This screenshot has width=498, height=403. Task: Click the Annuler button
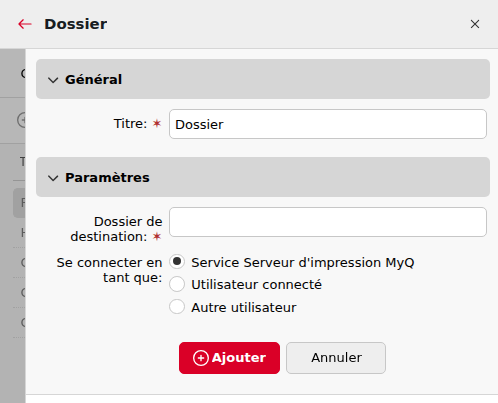(336, 358)
